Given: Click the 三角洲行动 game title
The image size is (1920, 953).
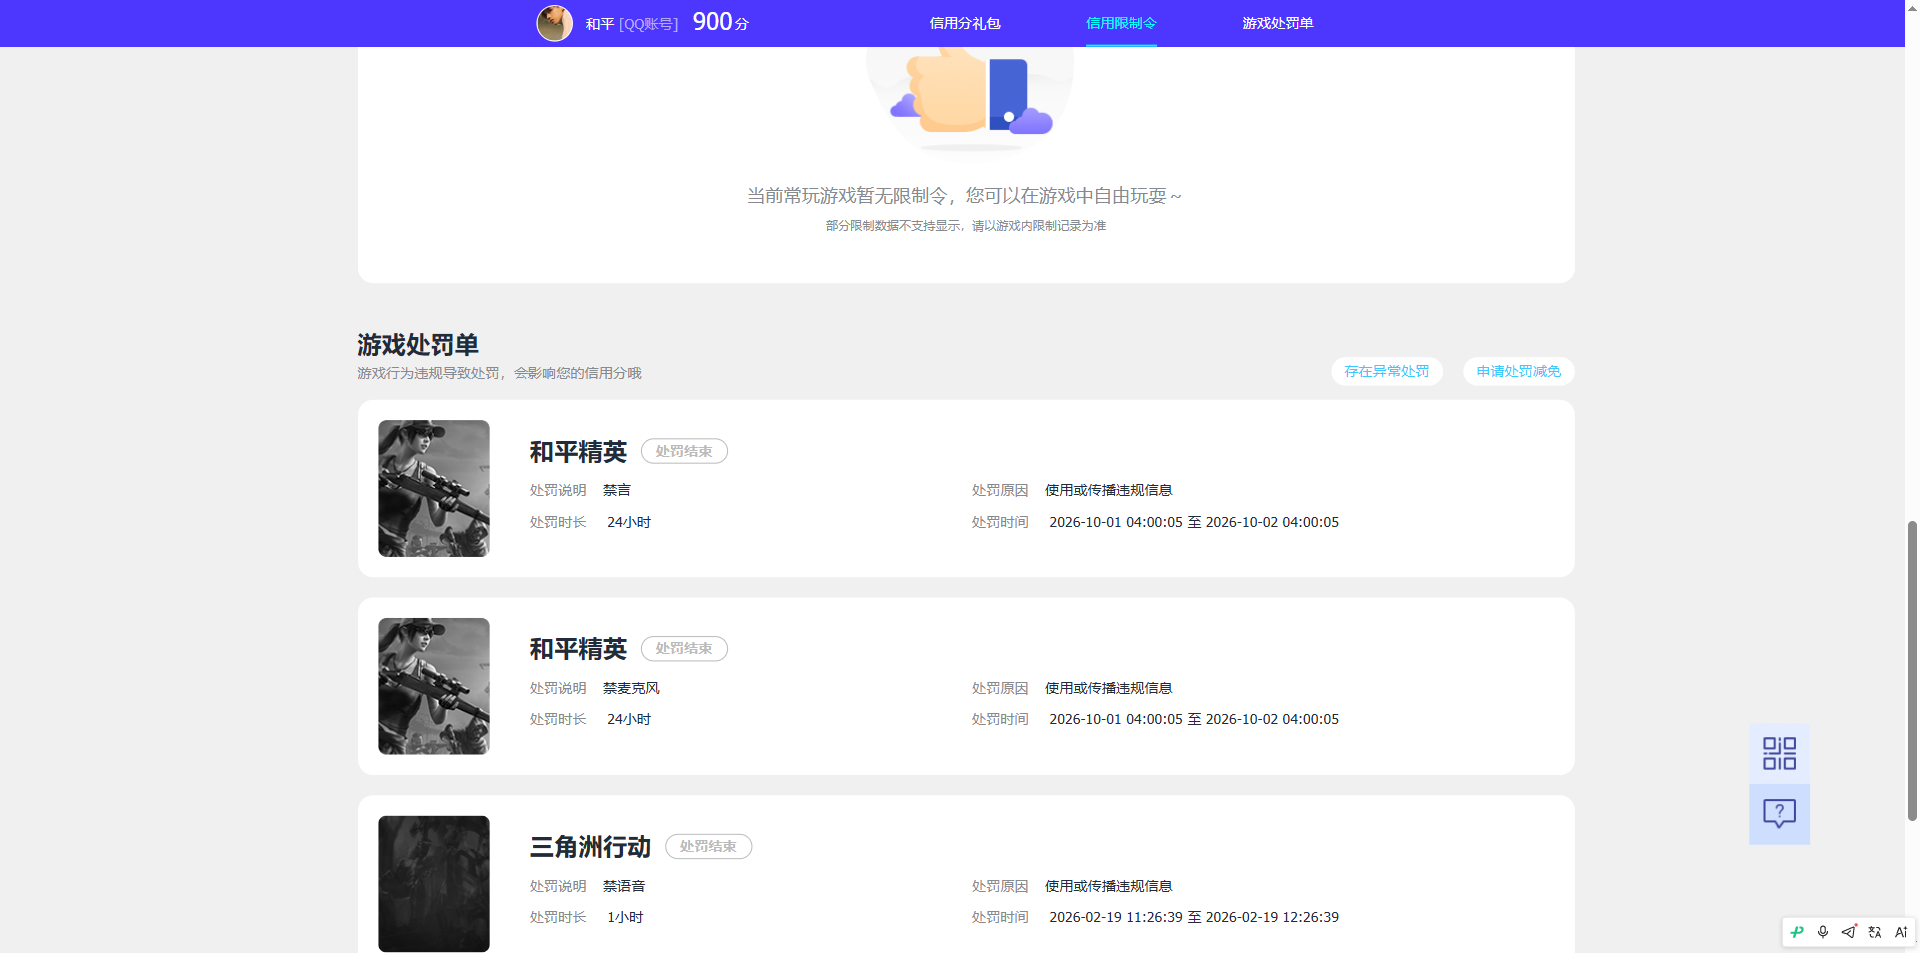Looking at the screenshot, I should click(590, 847).
